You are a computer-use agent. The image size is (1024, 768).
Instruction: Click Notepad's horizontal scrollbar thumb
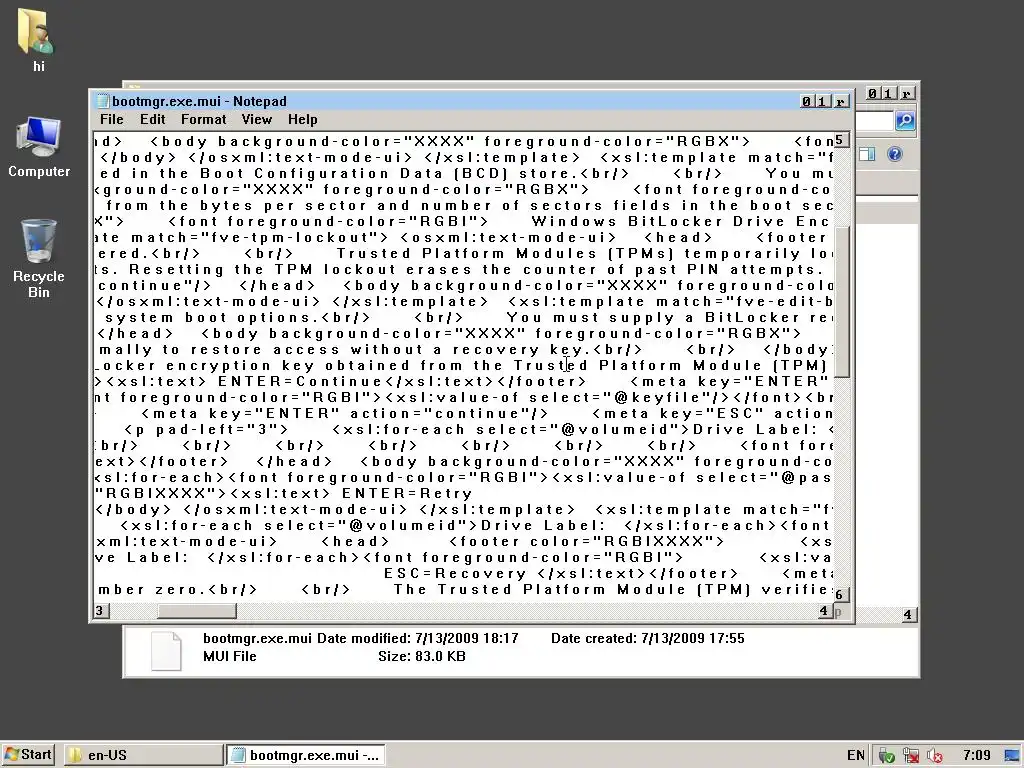pyautogui.click(x=197, y=611)
